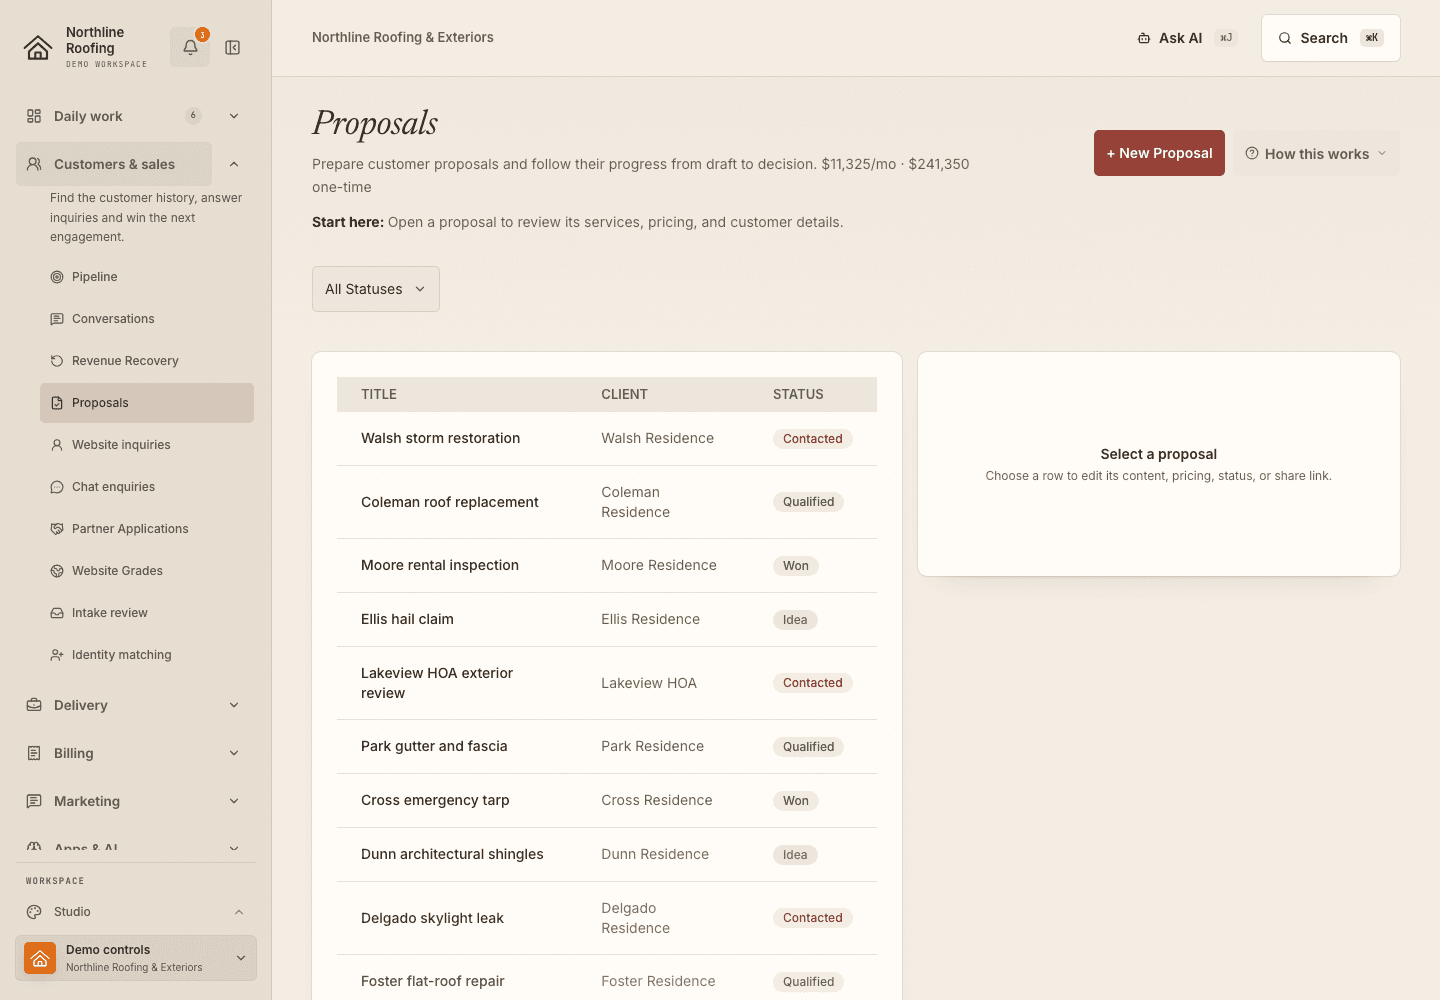The height and width of the screenshot is (1000, 1440).
Task: Click the Identity matching icon
Action: click(57, 655)
